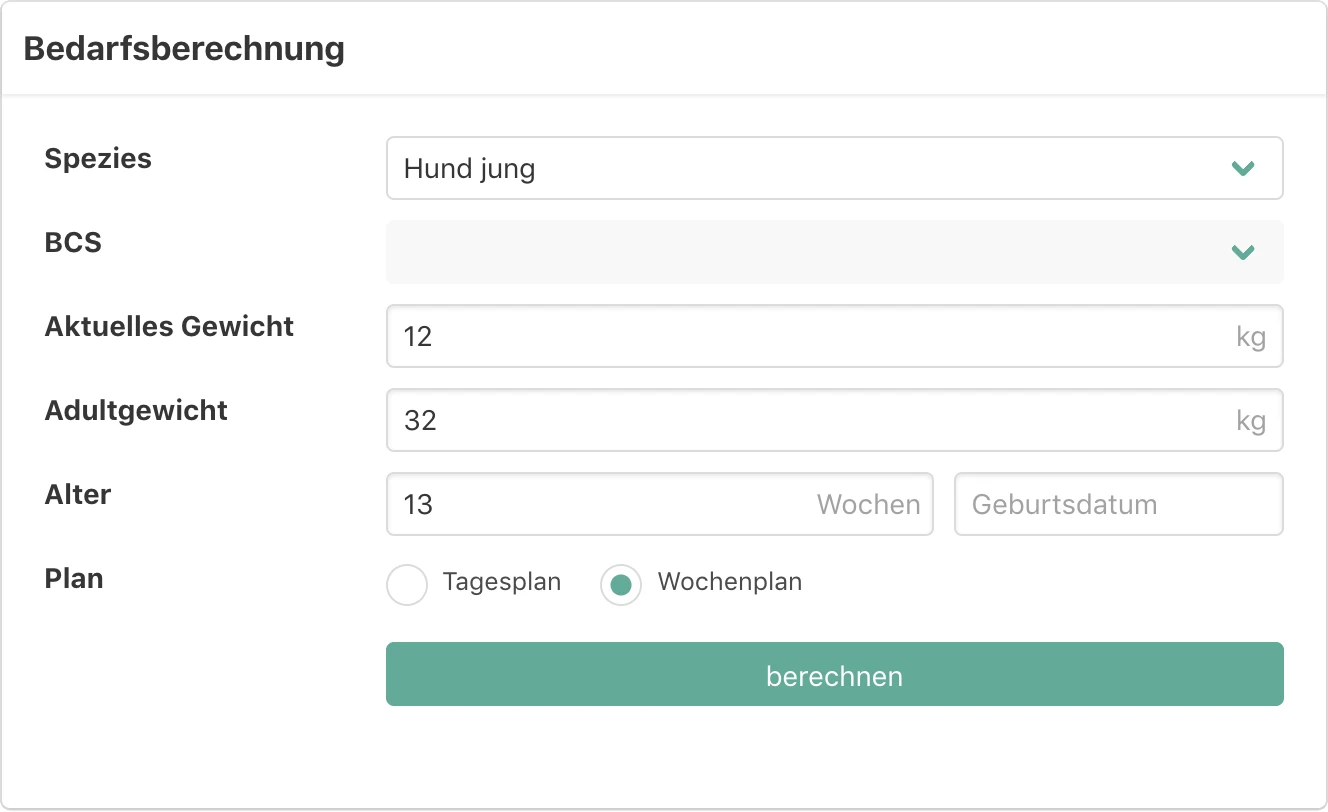Click the Wochen unit in the Alter field
The width and height of the screenshot is (1328, 812).
tap(867, 504)
